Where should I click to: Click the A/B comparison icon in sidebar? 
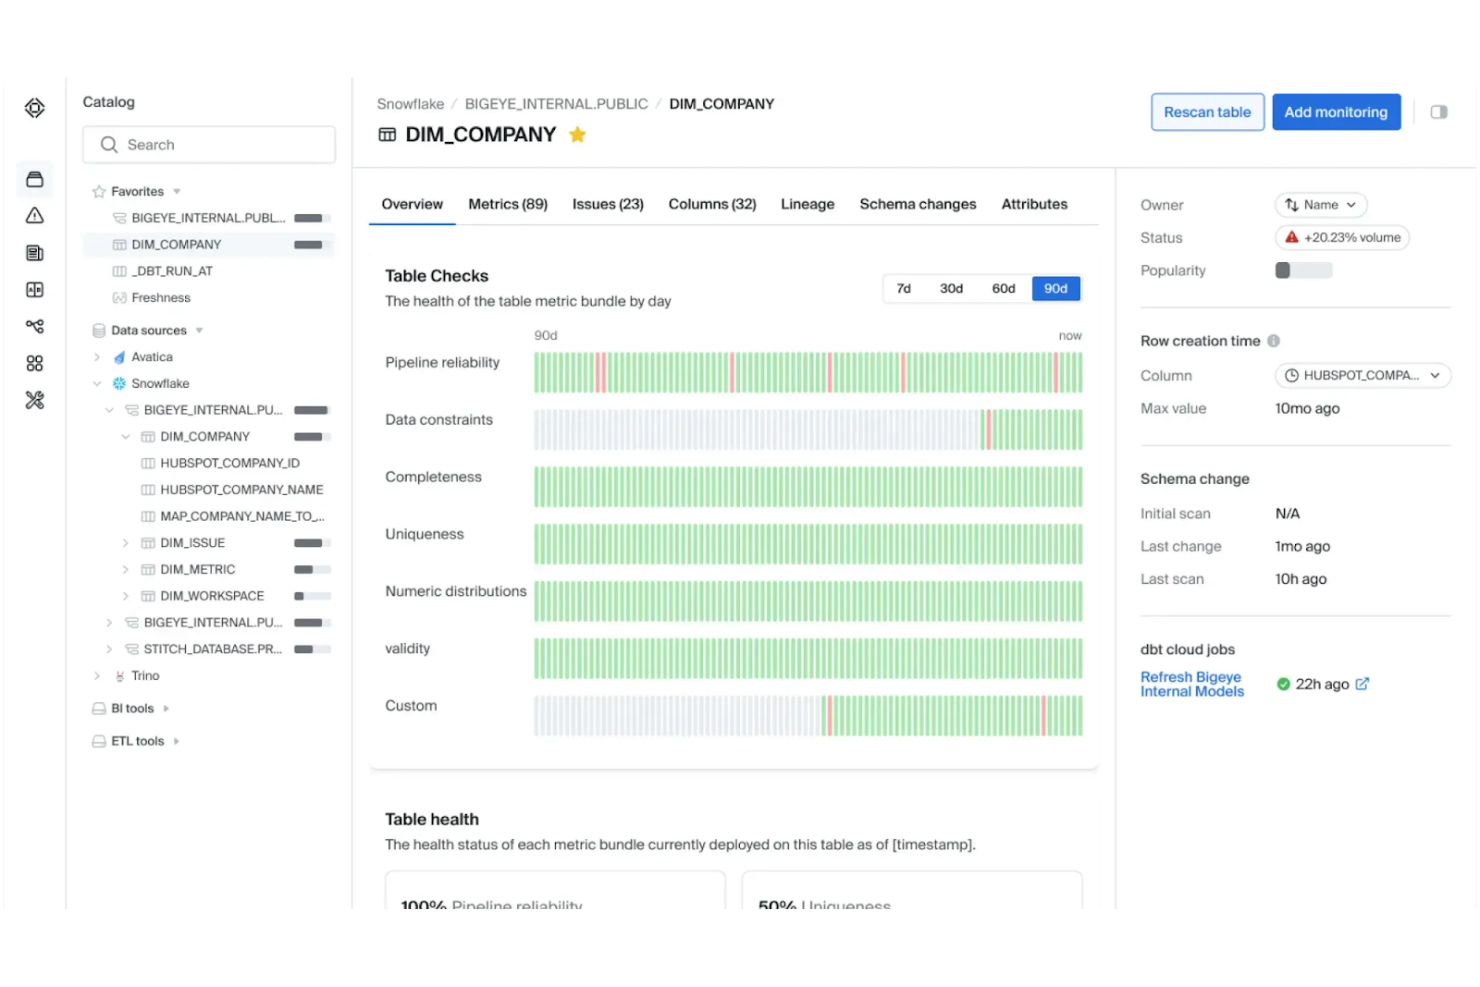[34, 289]
